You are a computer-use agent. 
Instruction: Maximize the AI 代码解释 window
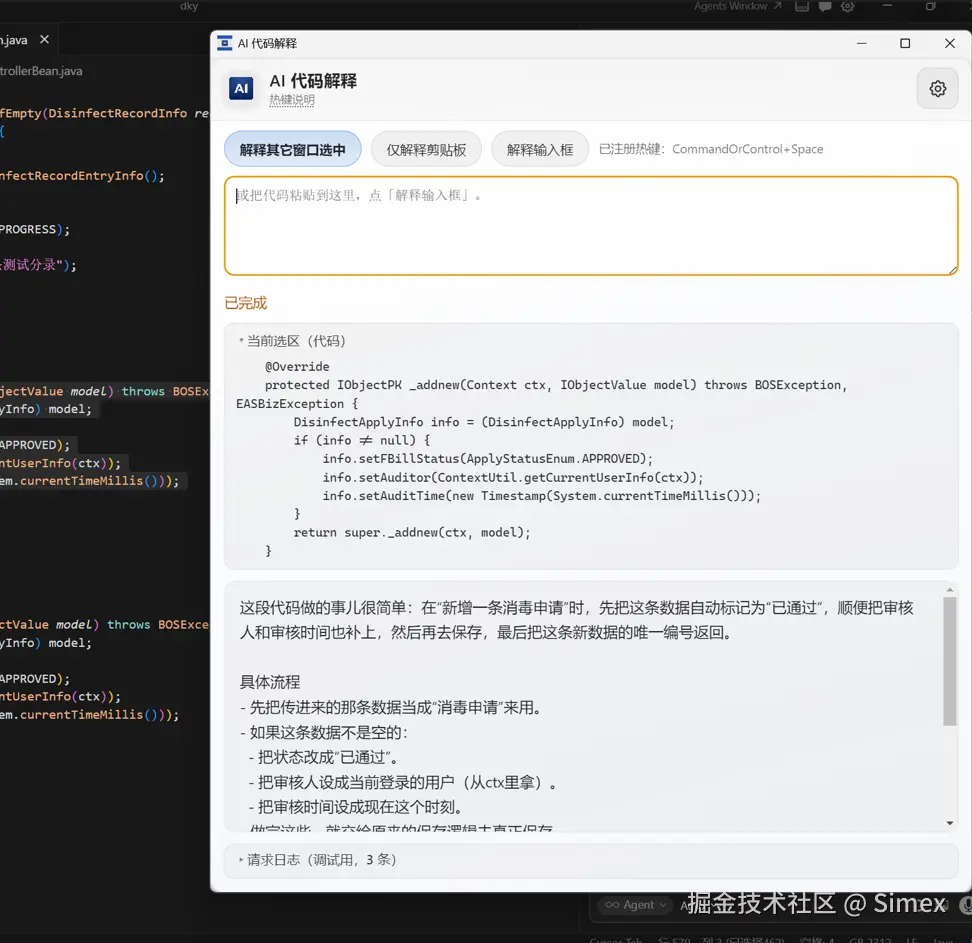pos(905,43)
